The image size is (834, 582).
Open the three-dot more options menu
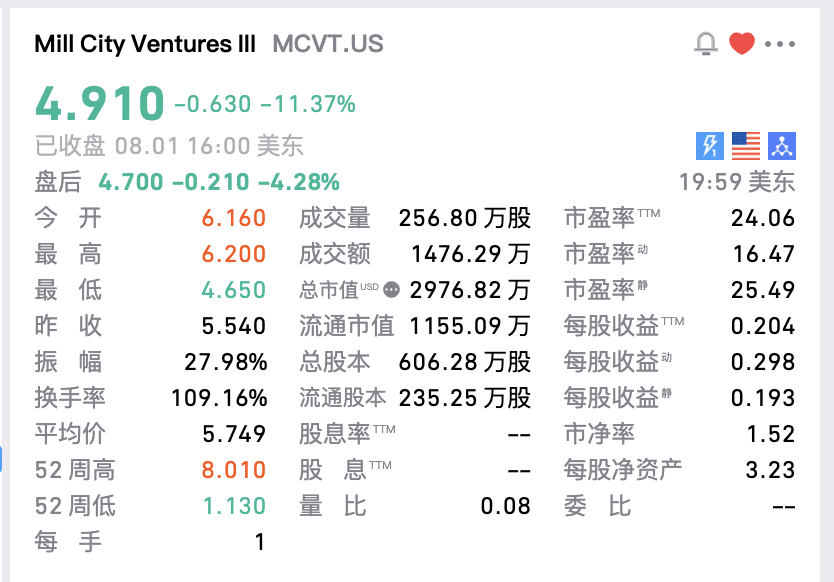point(779,44)
